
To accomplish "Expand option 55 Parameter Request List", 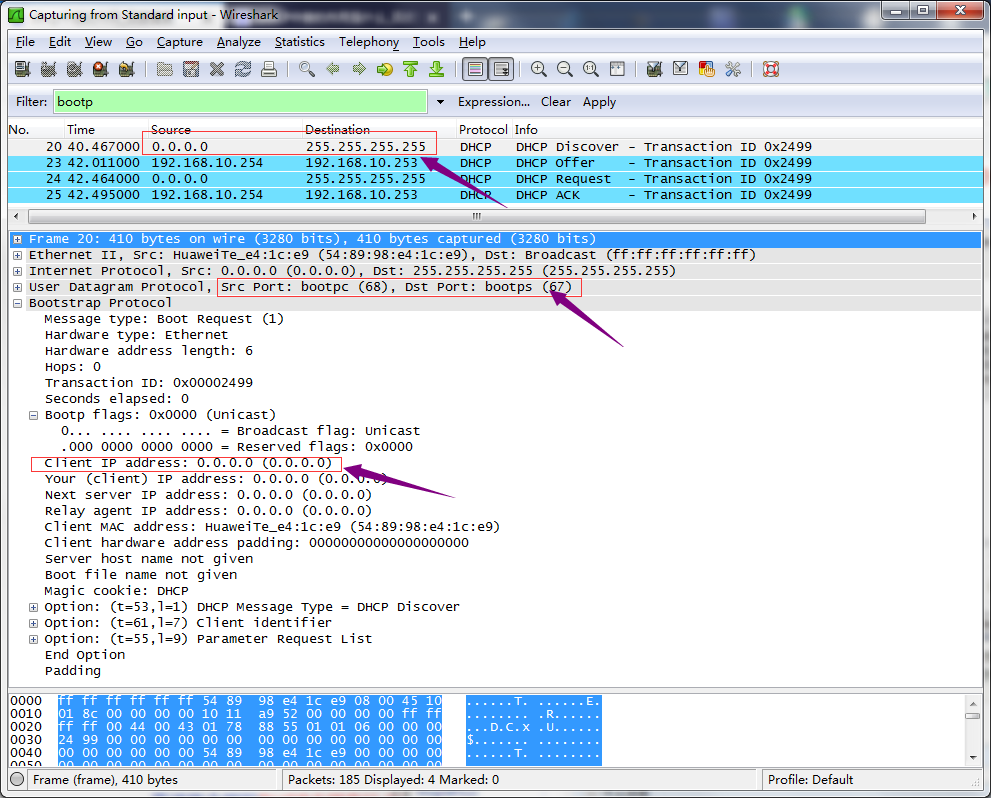I will [33, 639].
